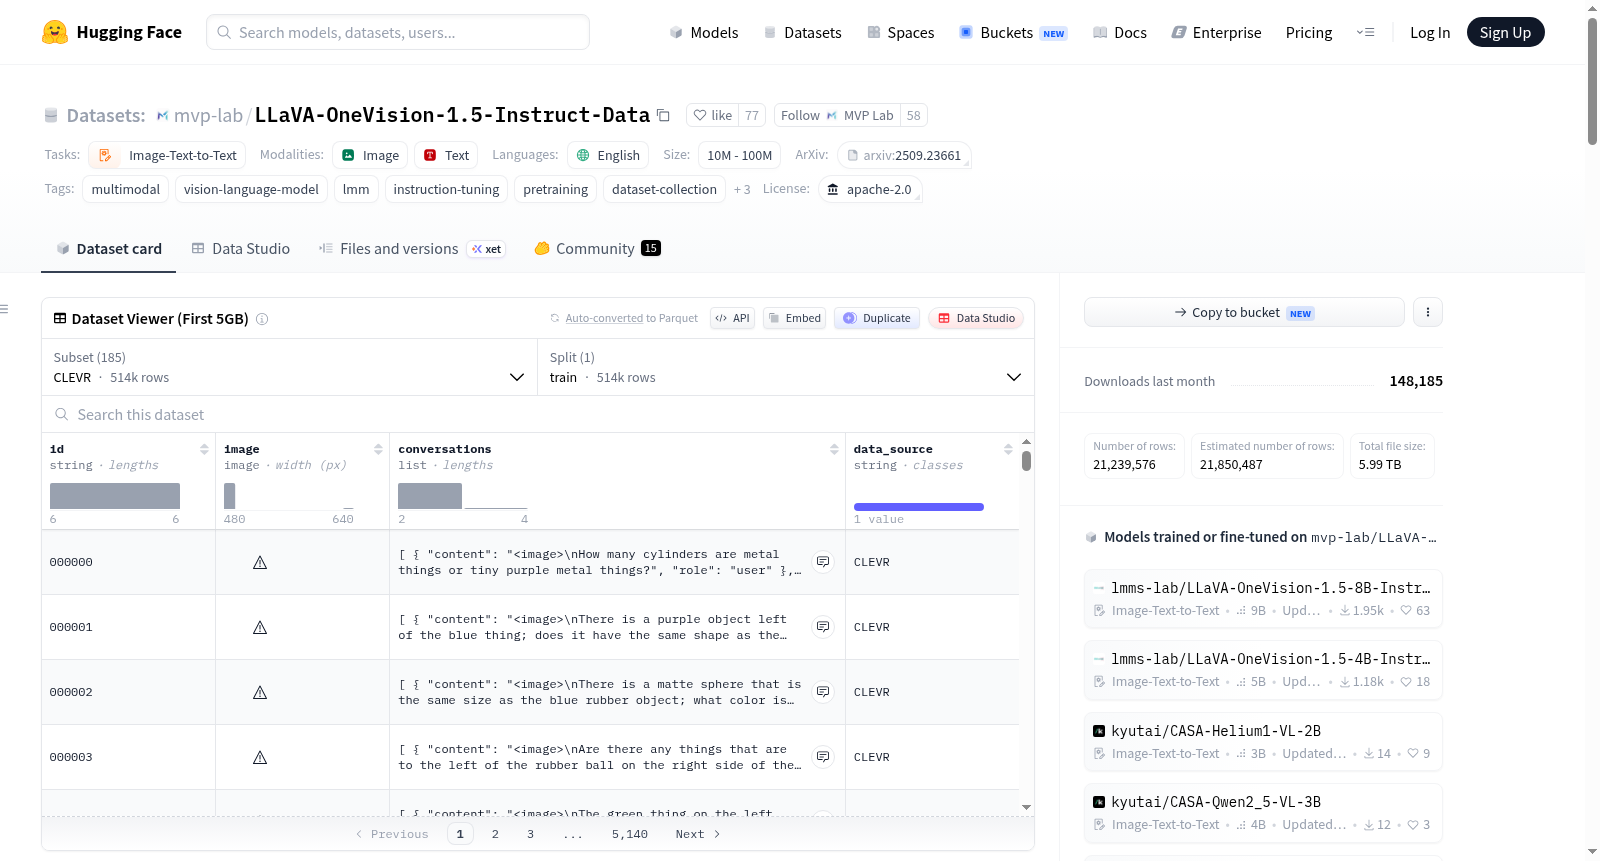This screenshot has width=1600, height=861.
Task: Expand conversation for row 000000
Action: [x=823, y=562]
